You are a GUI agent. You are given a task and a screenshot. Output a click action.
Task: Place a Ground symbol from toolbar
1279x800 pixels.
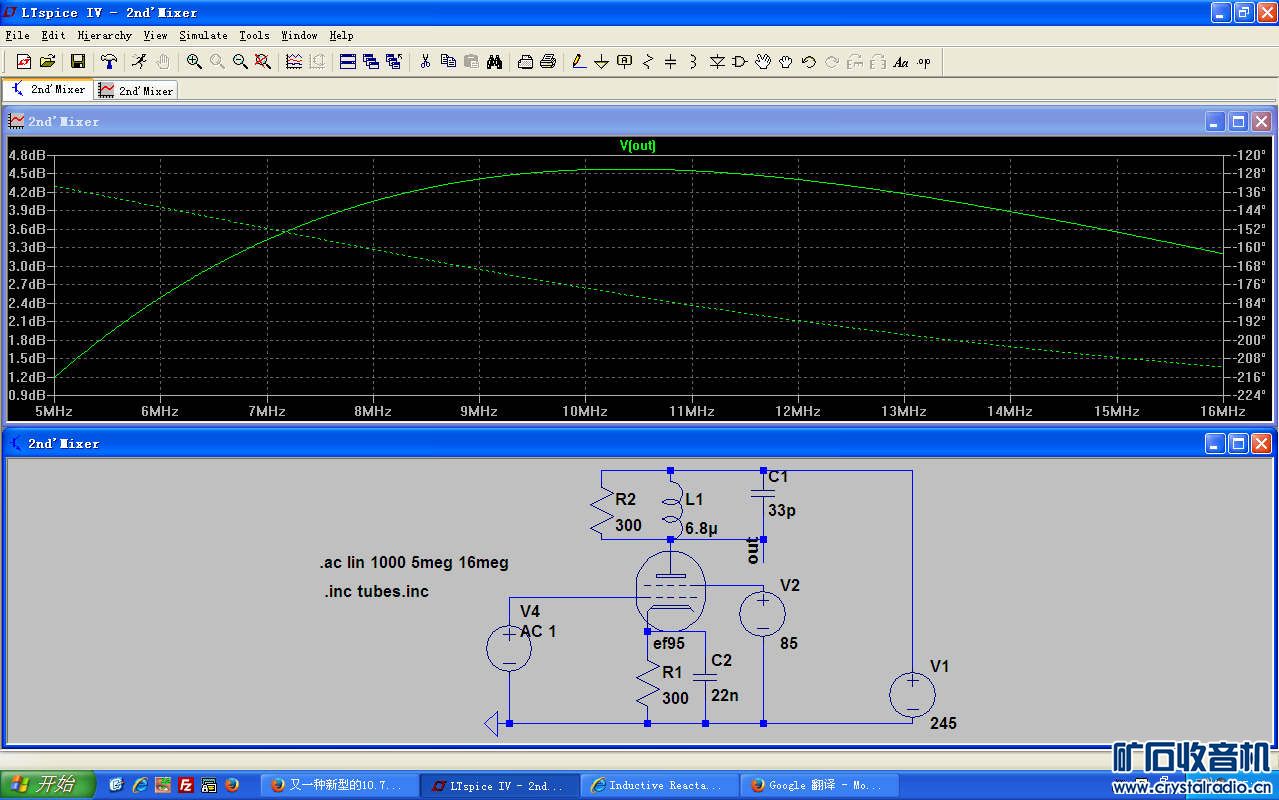pos(601,62)
